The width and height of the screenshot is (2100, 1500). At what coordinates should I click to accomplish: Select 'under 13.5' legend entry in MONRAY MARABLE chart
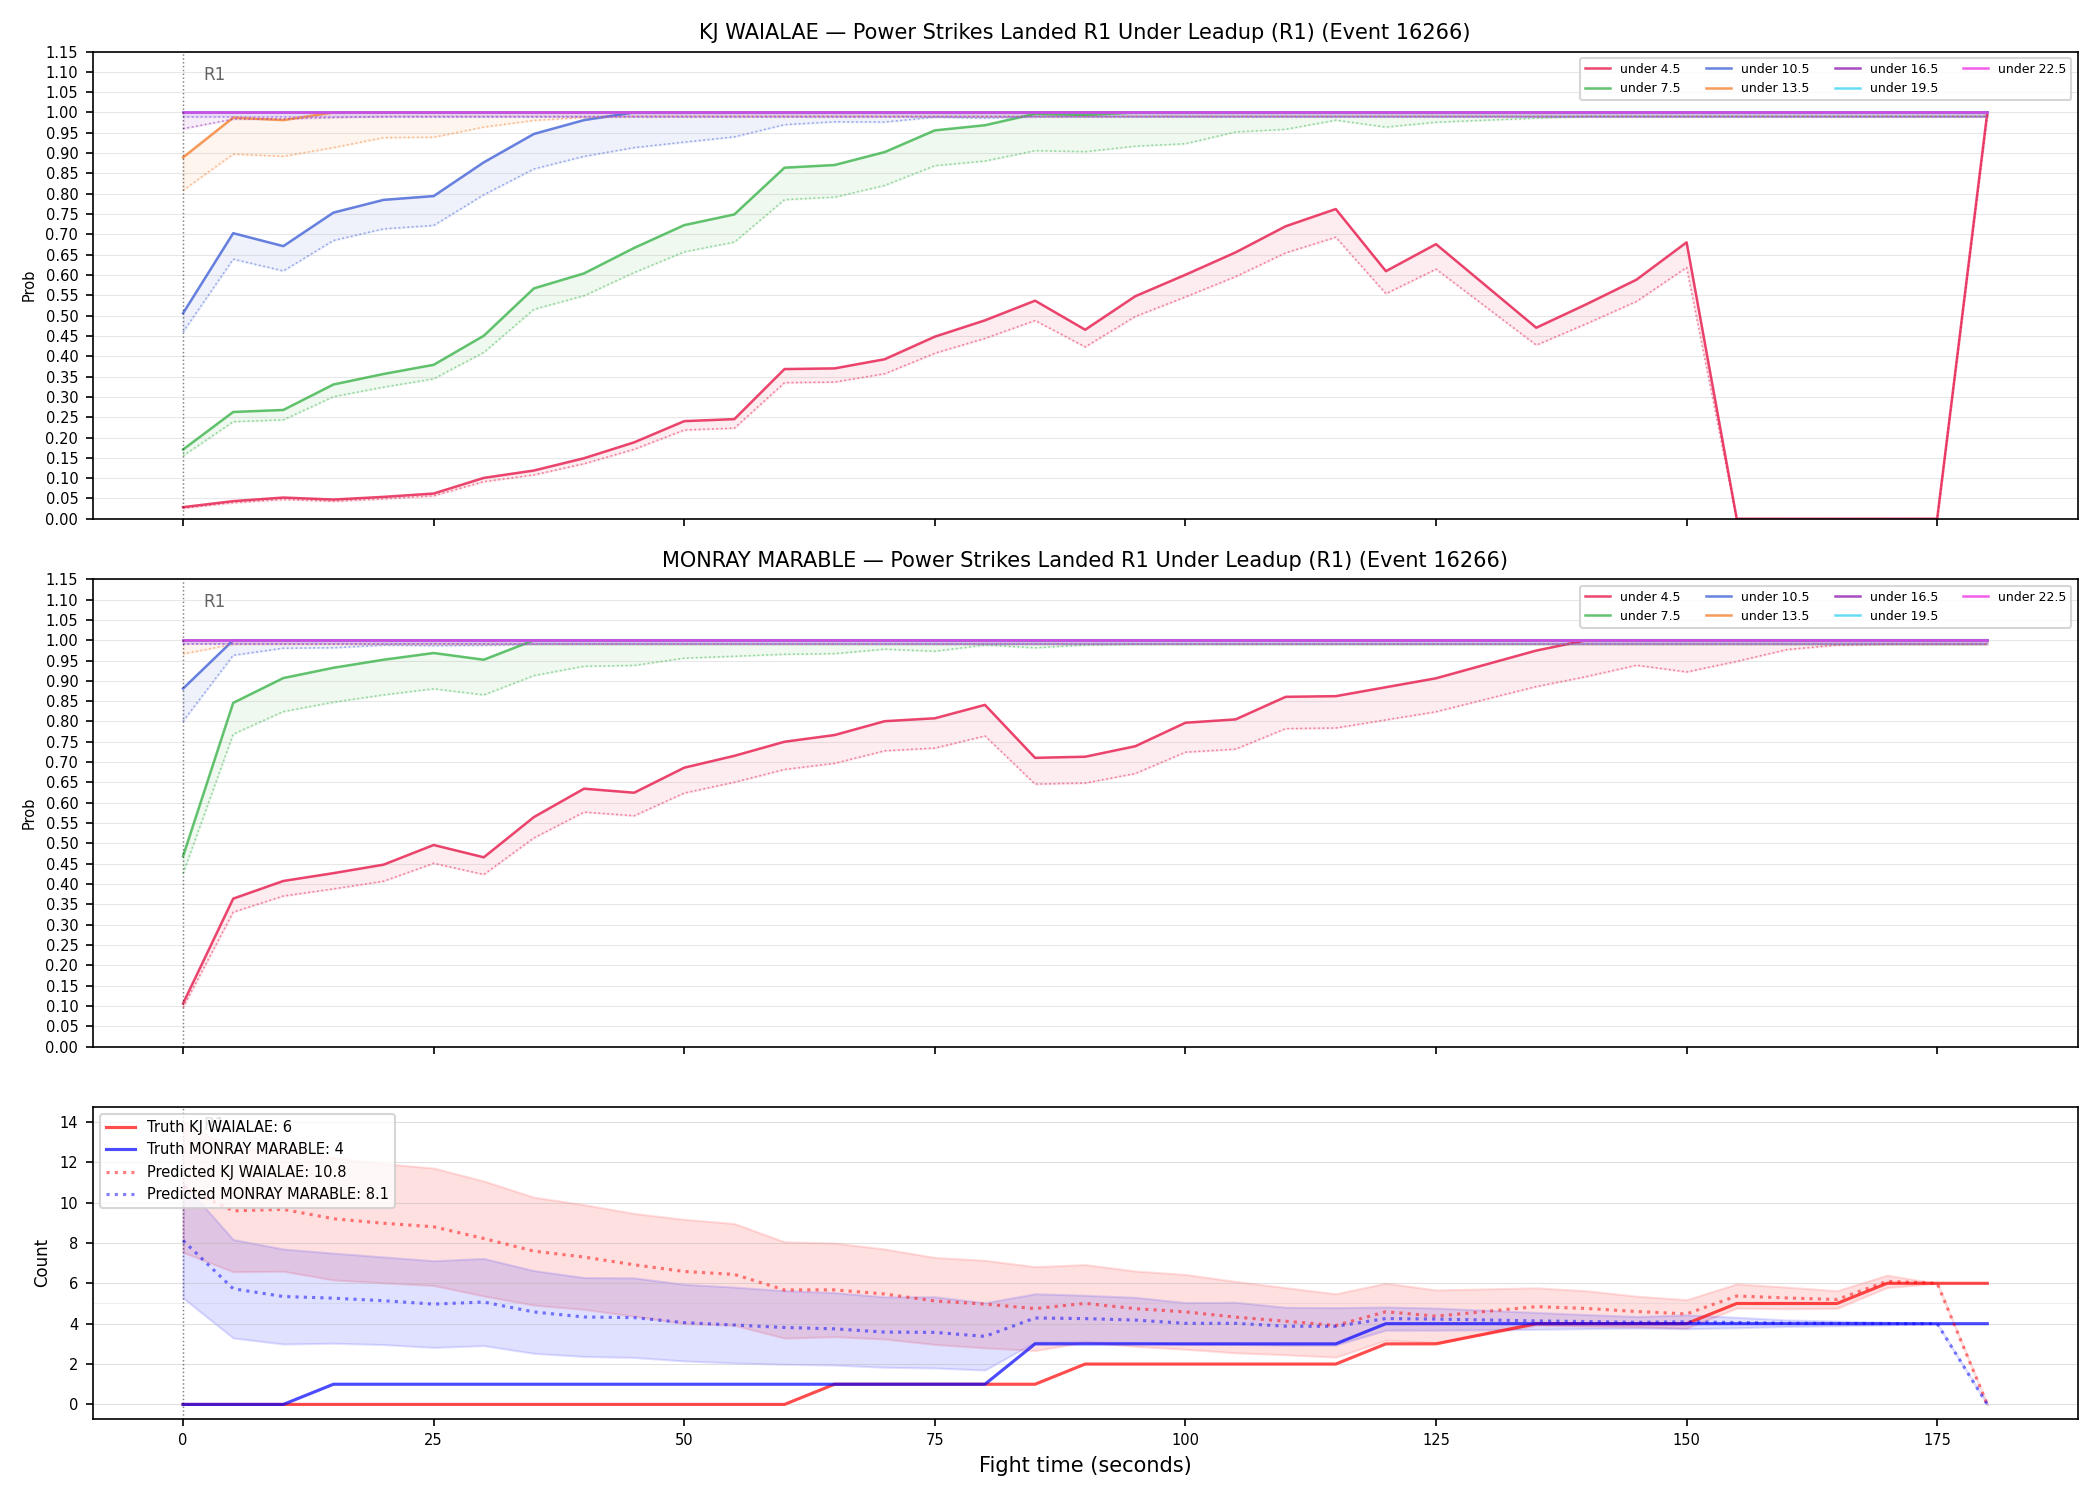click(x=1757, y=616)
